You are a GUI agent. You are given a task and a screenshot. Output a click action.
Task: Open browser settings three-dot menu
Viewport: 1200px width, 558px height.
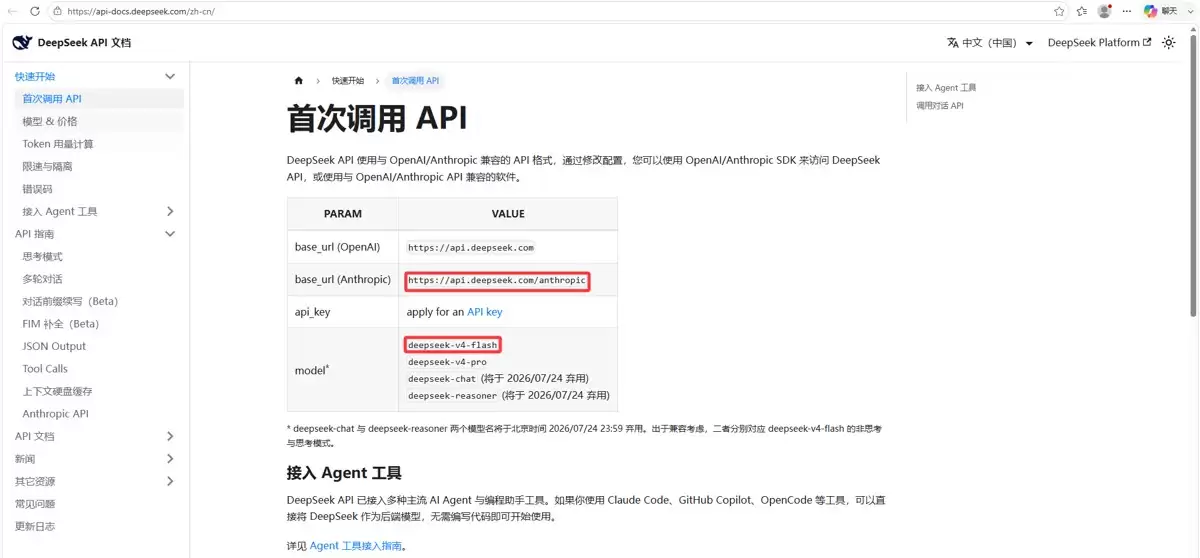pyautogui.click(x=1127, y=11)
